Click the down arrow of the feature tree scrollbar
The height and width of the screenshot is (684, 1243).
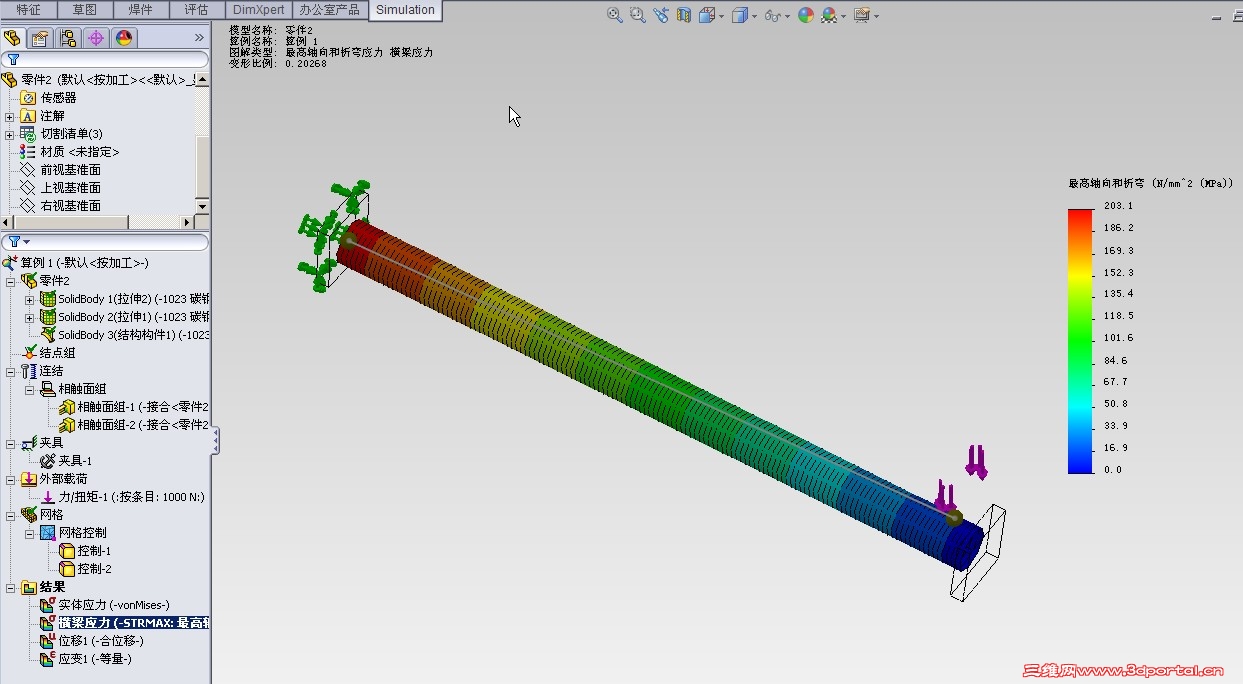pos(203,206)
